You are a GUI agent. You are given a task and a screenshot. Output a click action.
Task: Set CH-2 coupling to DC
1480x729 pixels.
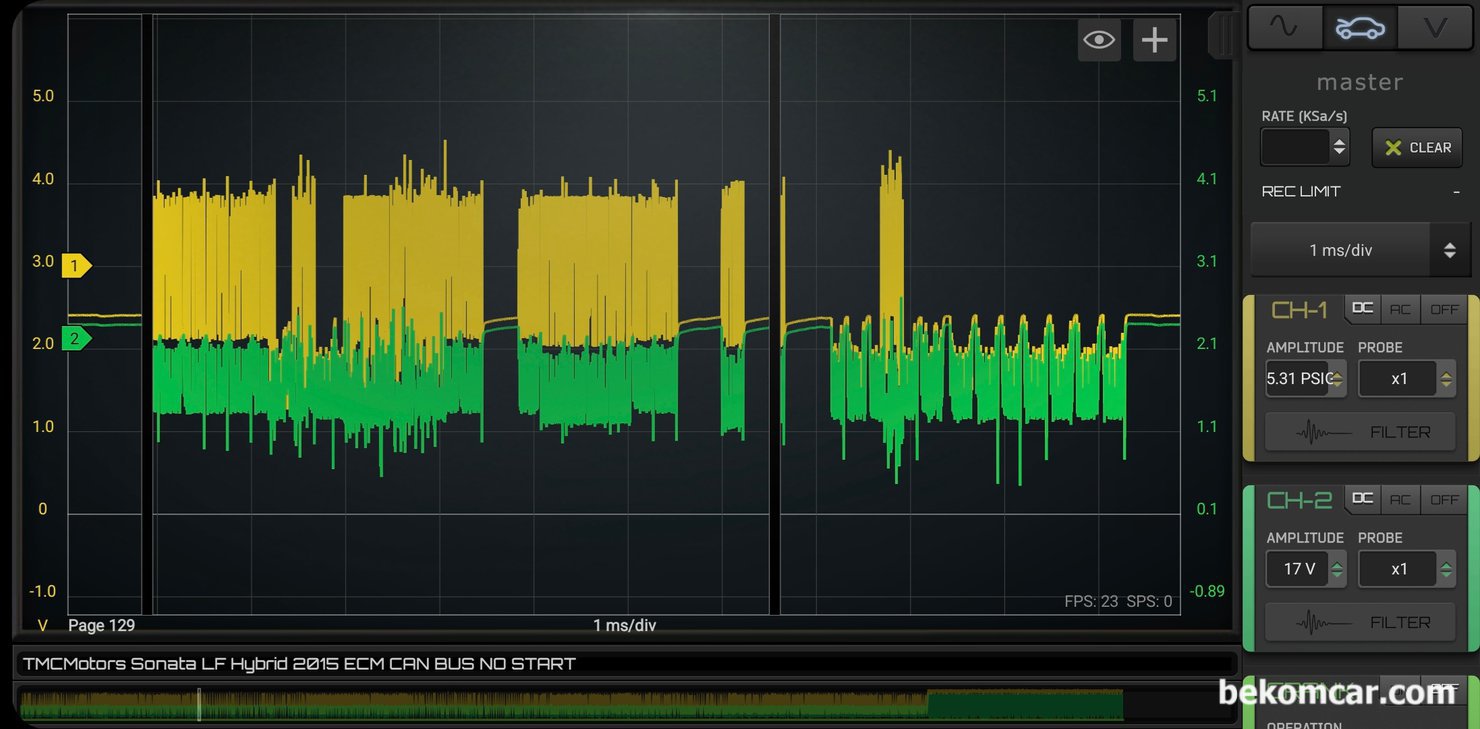tap(1362, 499)
